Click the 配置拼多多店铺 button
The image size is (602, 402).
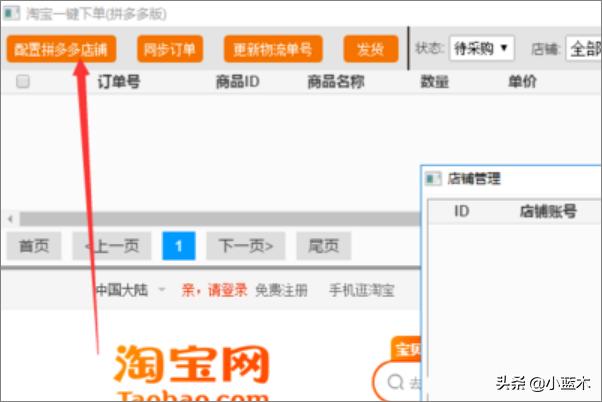pyautogui.click(x=61, y=49)
